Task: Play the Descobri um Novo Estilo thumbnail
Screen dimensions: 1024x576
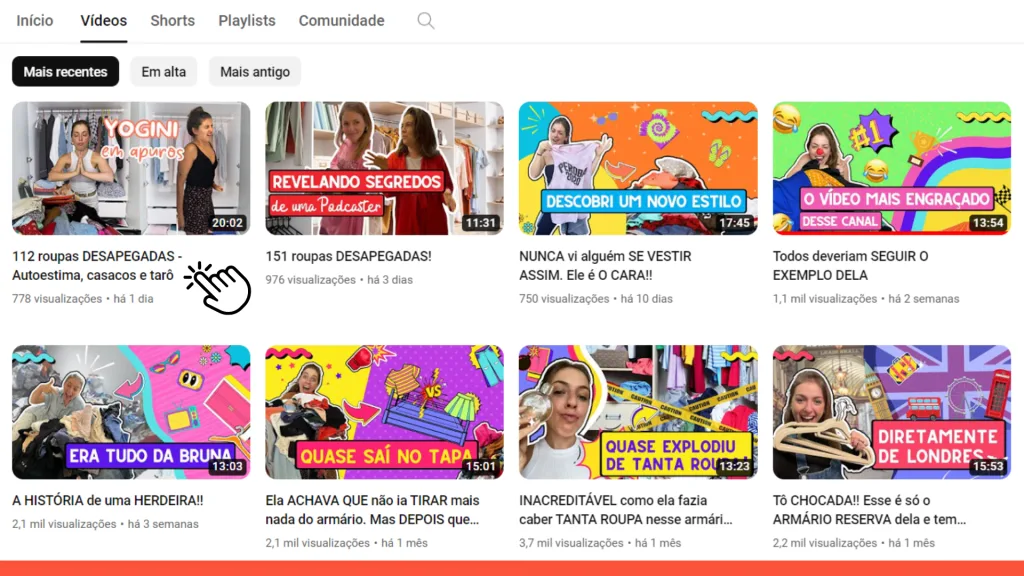Action: pos(638,168)
